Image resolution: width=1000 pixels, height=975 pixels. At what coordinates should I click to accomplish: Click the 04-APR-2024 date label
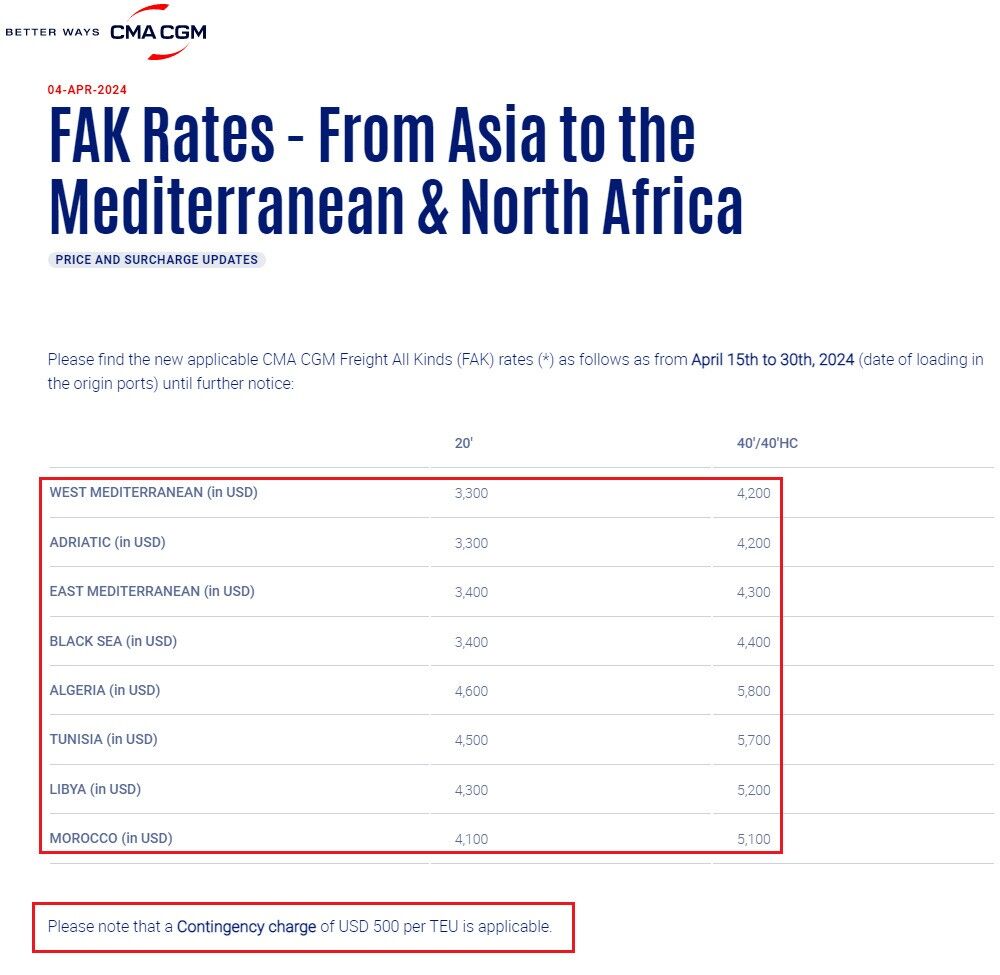87,89
